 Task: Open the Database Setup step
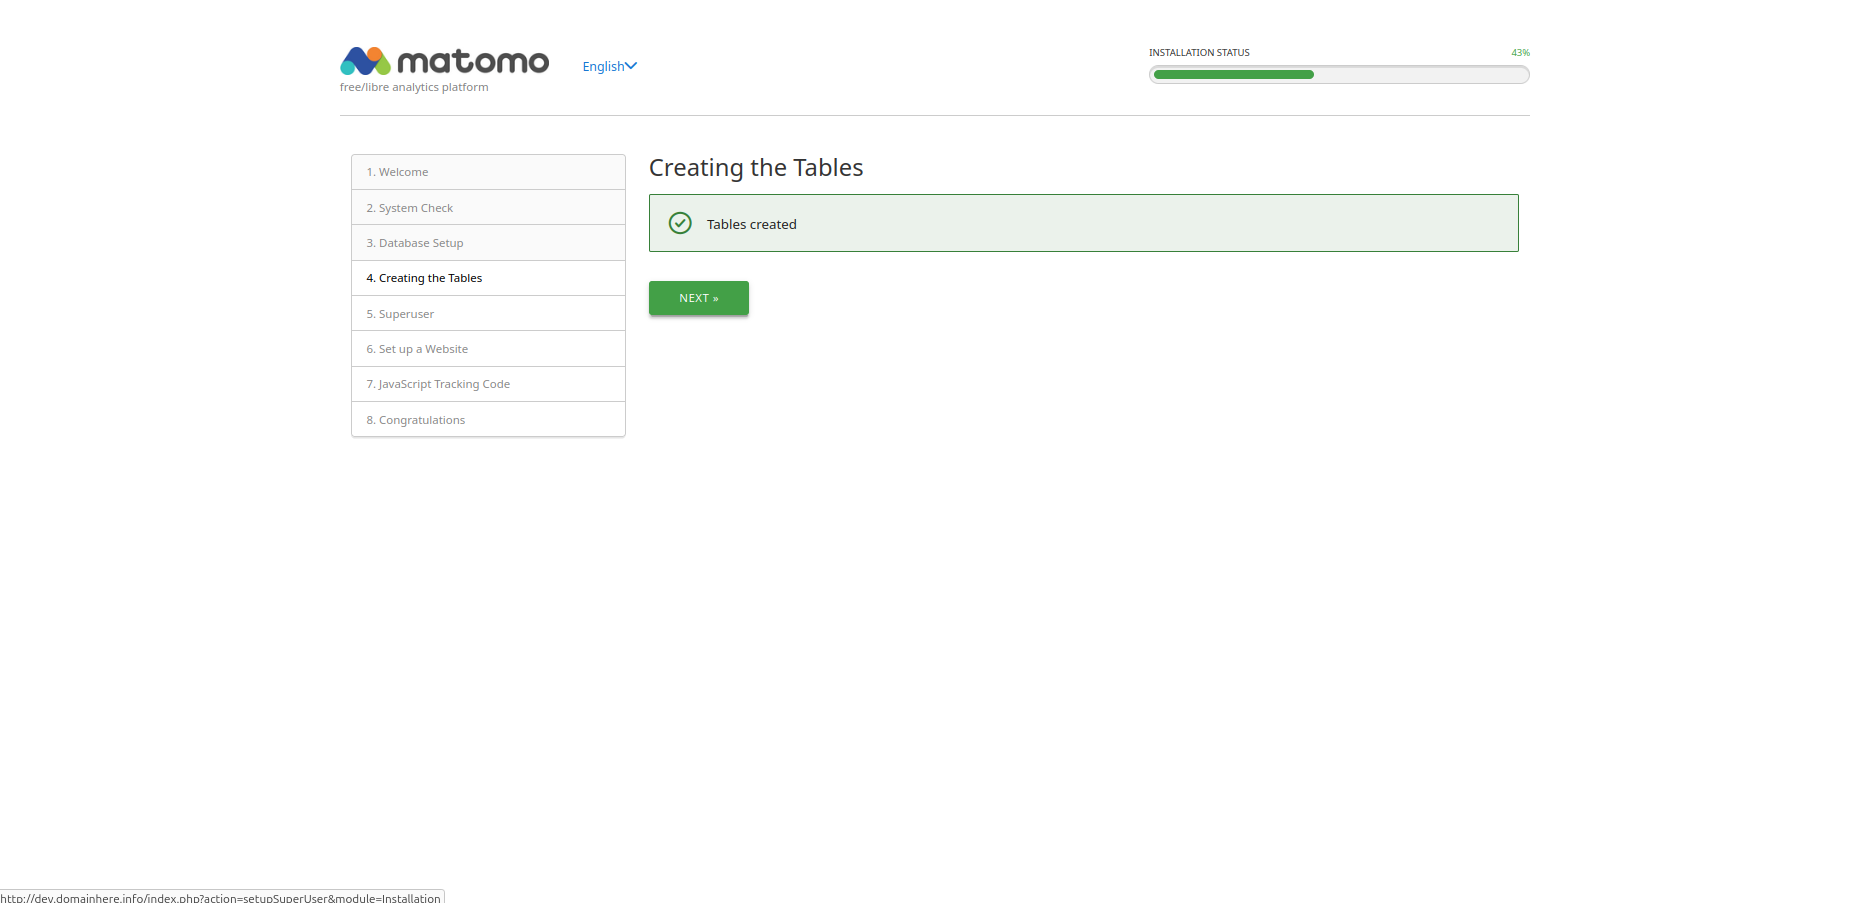[x=415, y=243]
